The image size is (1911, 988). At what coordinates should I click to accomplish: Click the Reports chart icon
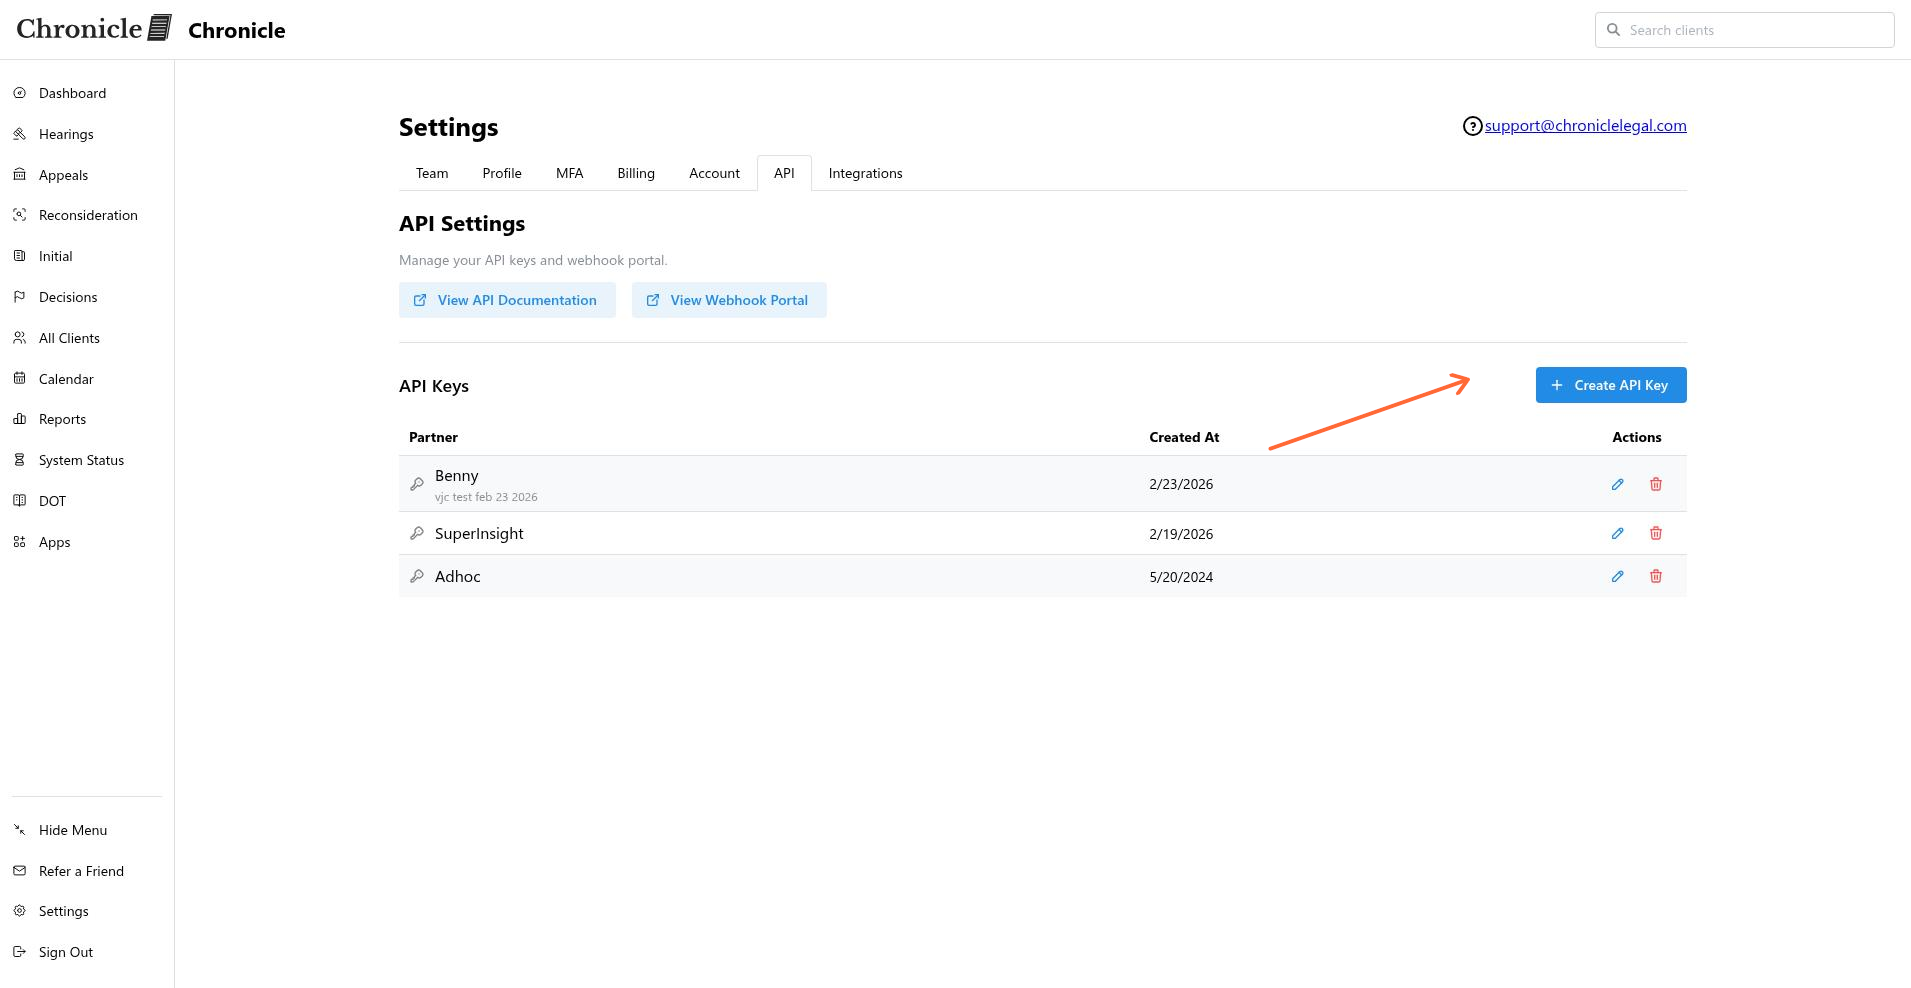pyautogui.click(x=19, y=419)
